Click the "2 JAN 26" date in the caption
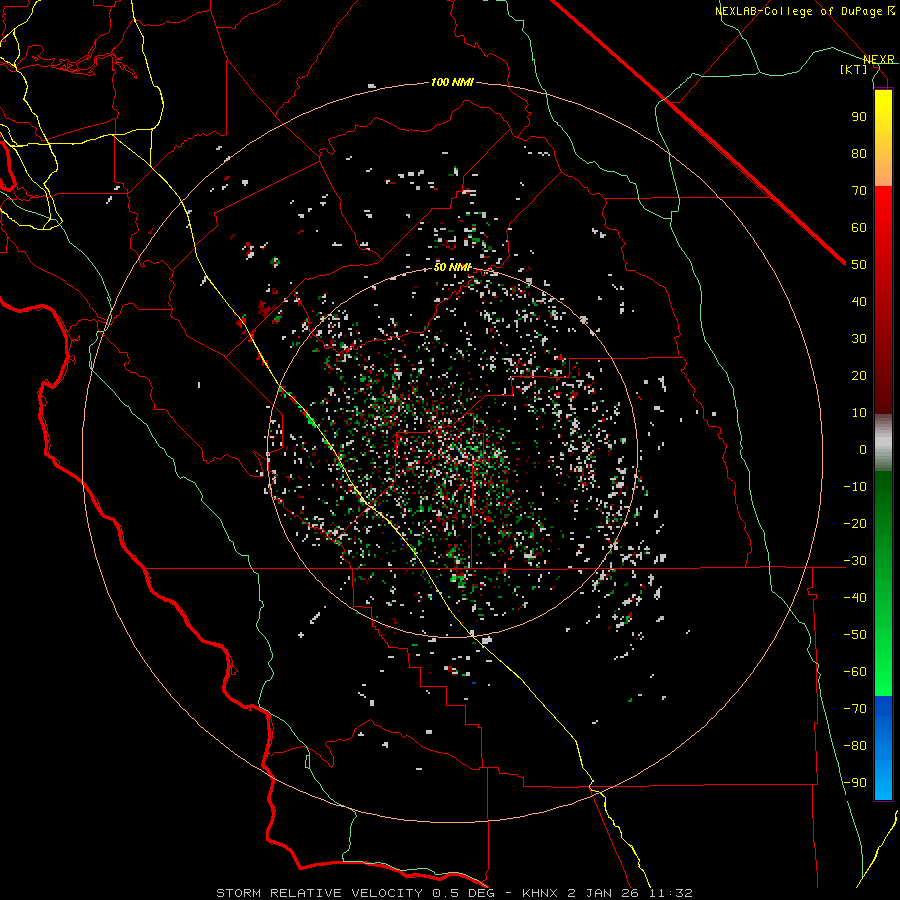The width and height of the screenshot is (900, 900). pyautogui.click(x=601, y=893)
